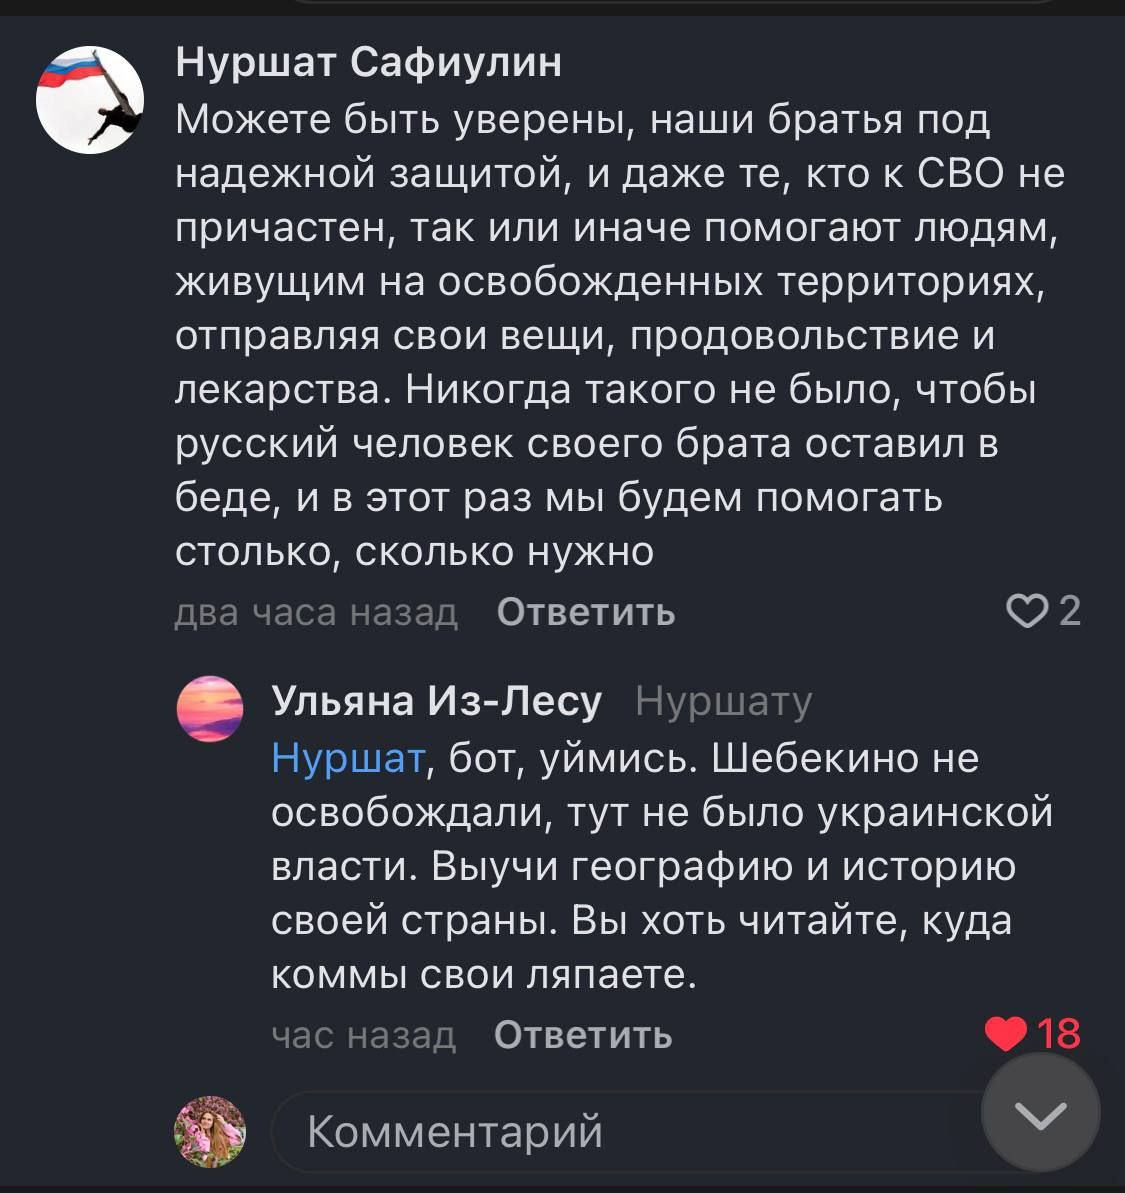Click the name Ульяна Из-Лесу
This screenshot has height=1193, width=1125.
pos(436,702)
